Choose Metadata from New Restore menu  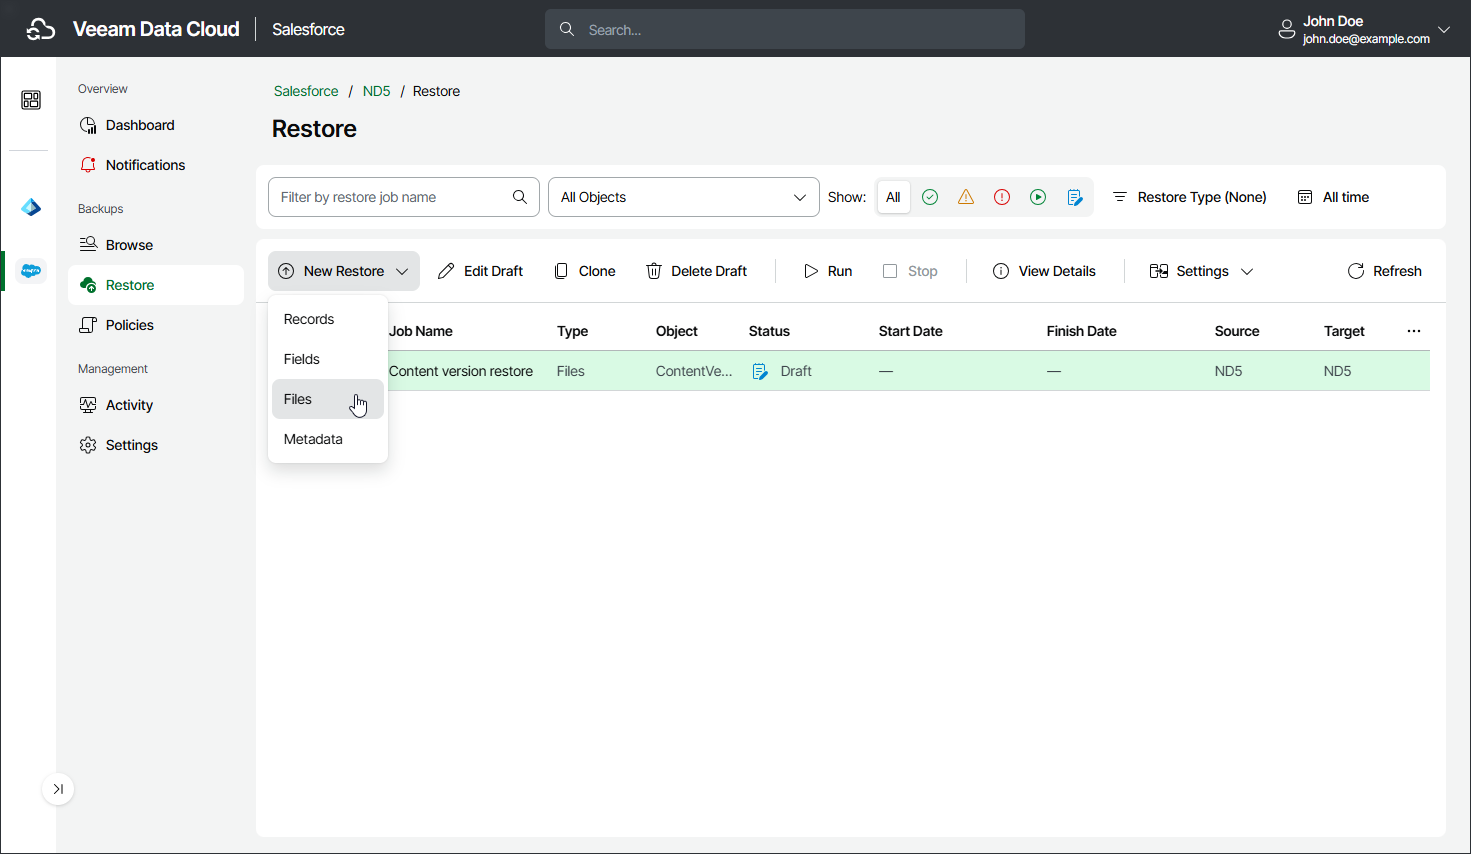pos(328,439)
